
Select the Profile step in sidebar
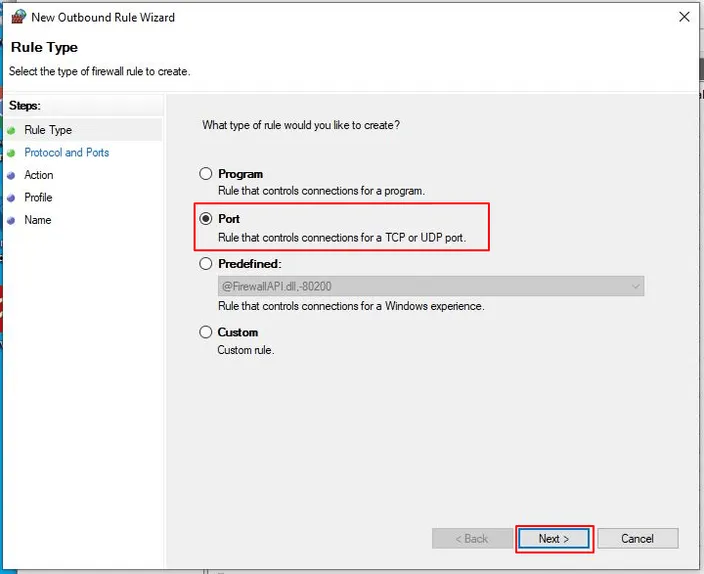point(38,197)
